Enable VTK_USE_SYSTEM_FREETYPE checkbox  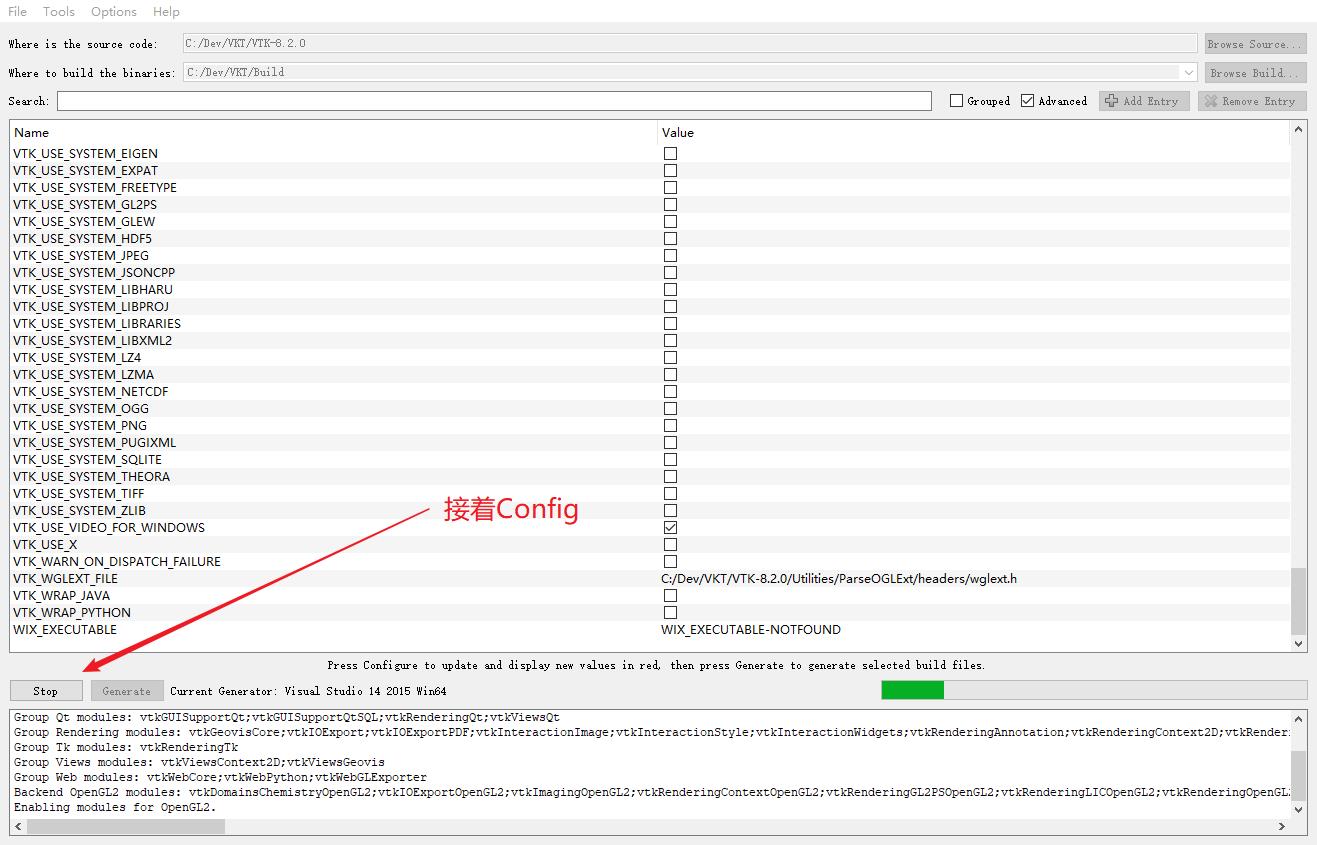(x=670, y=188)
